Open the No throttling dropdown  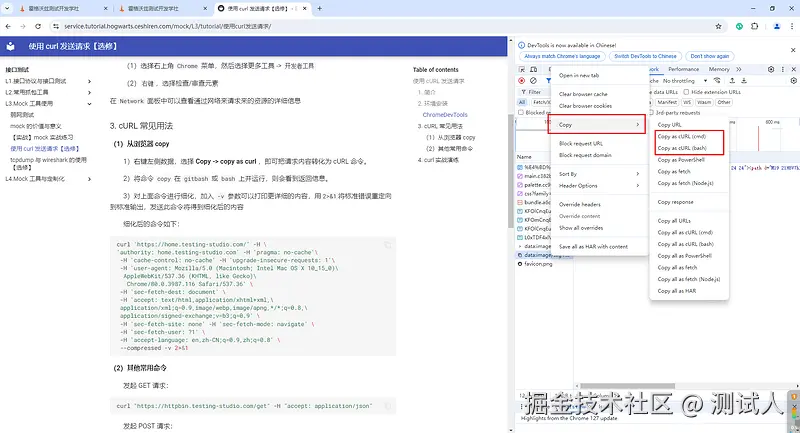685,81
